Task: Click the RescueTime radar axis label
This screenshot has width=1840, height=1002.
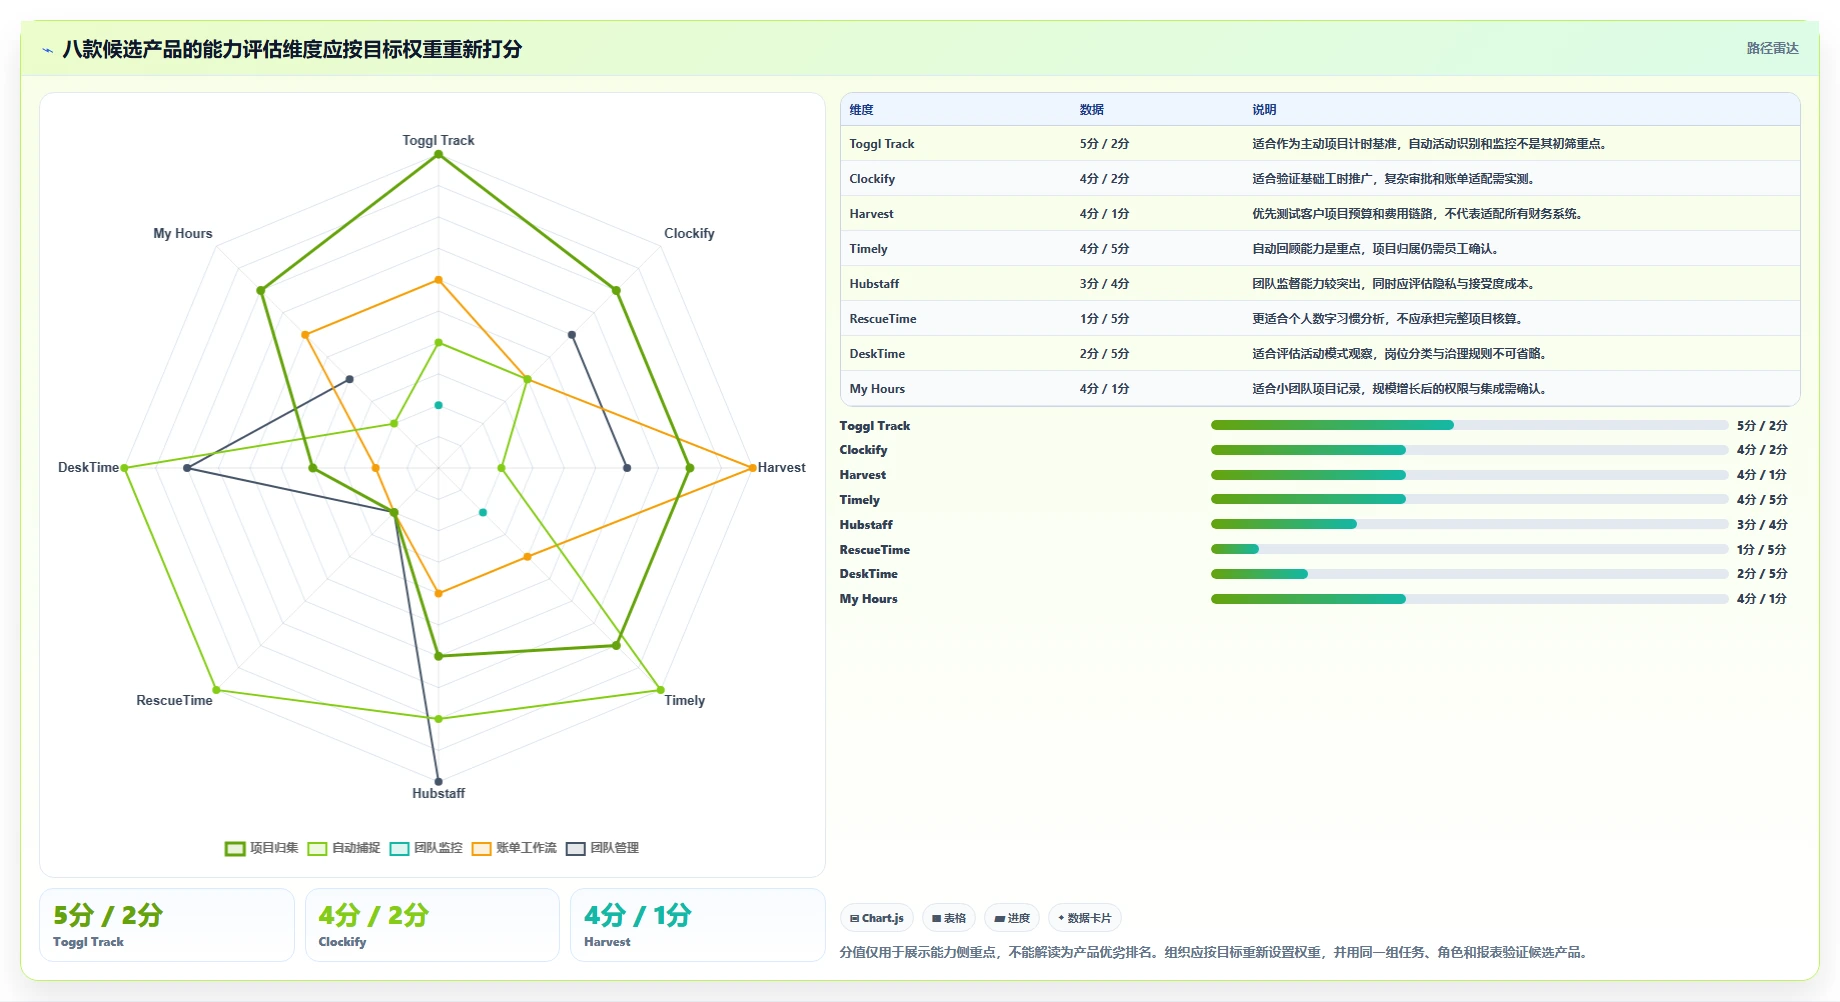Action: [x=174, y=701]
